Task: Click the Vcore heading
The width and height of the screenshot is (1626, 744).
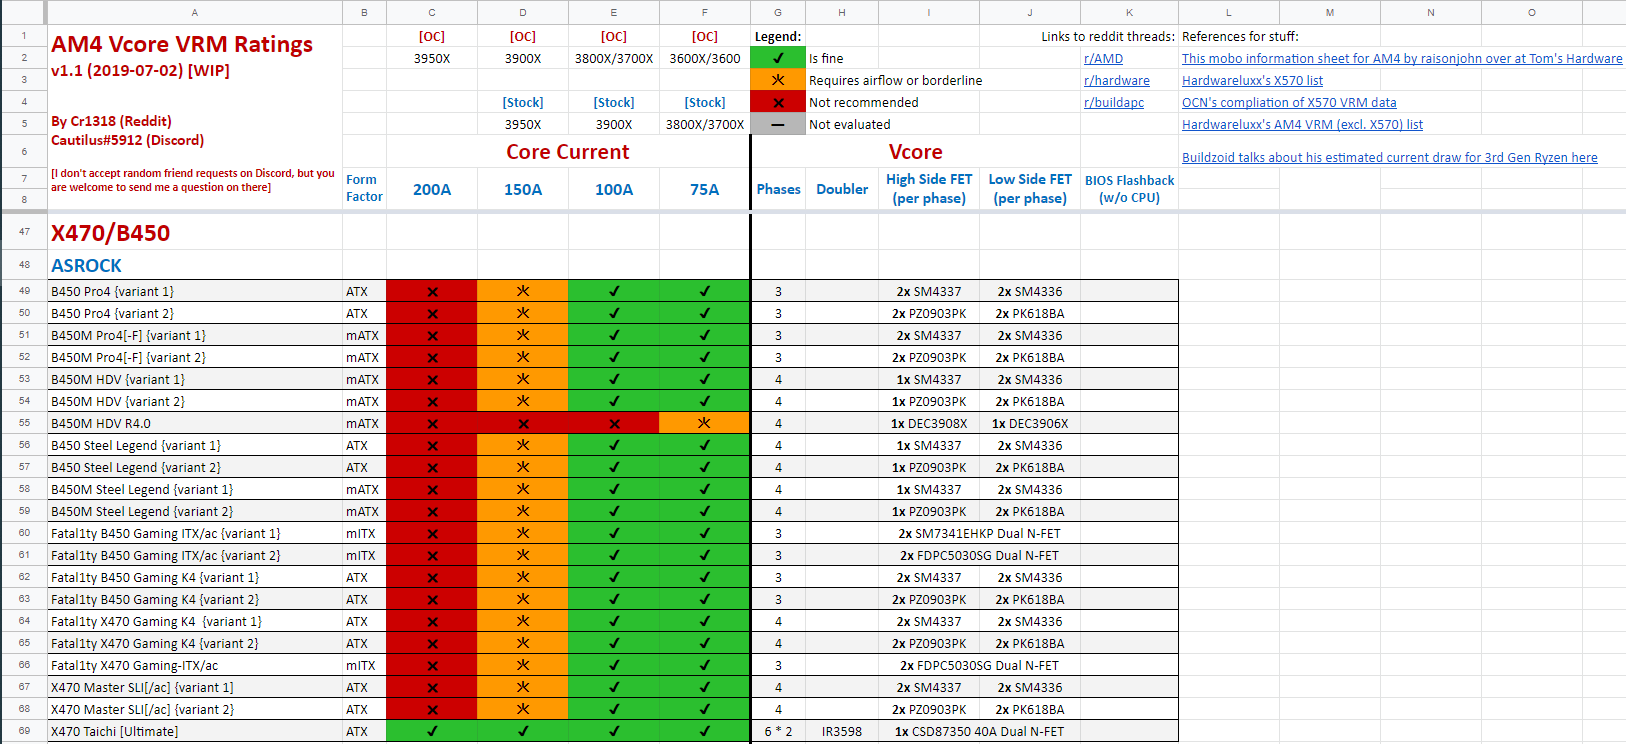Action: coord(916,152)
